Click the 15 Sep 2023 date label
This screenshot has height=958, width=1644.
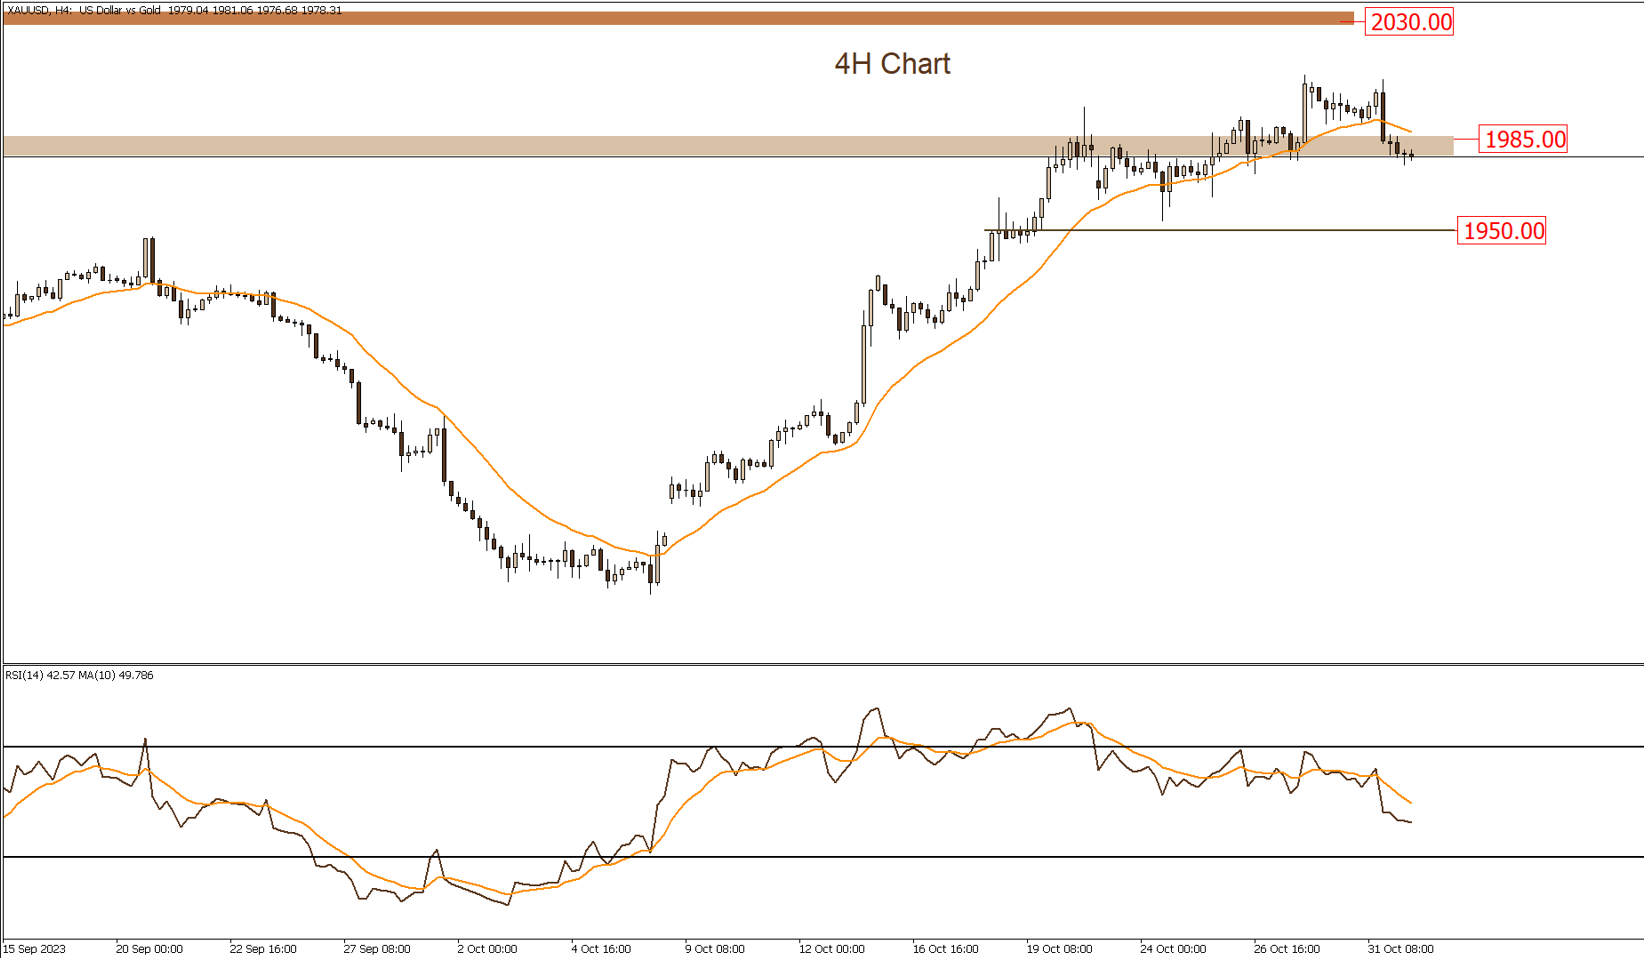pyautogui.click(x=35, y=948)
